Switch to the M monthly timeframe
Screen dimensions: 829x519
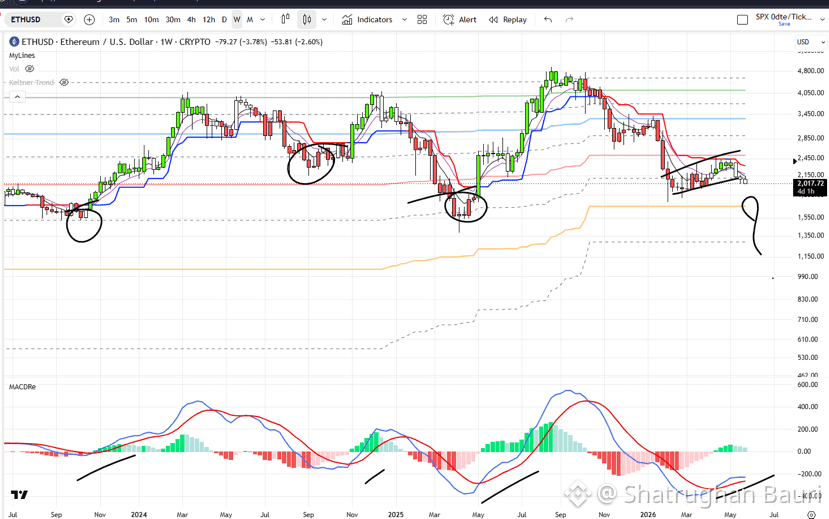250,20
